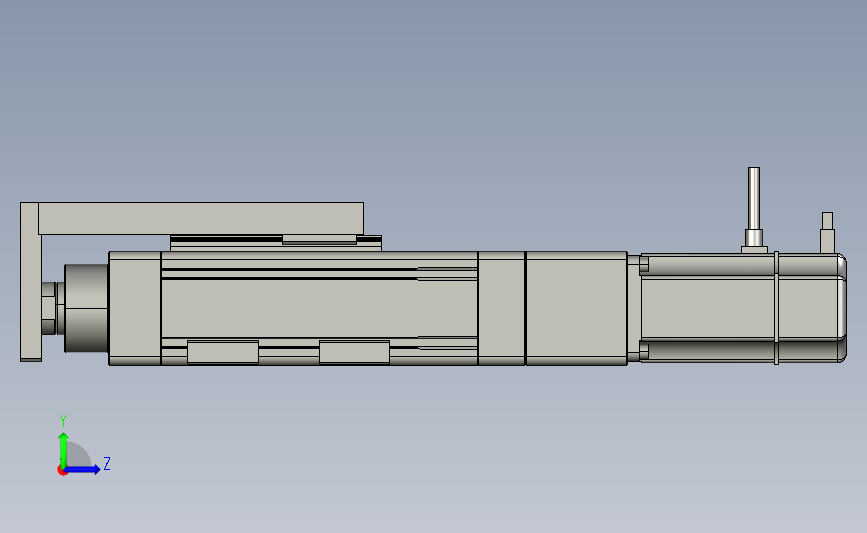Select the vertical plate of the L-bracket
Screen dimensions: 867x533
coord(30,282)
